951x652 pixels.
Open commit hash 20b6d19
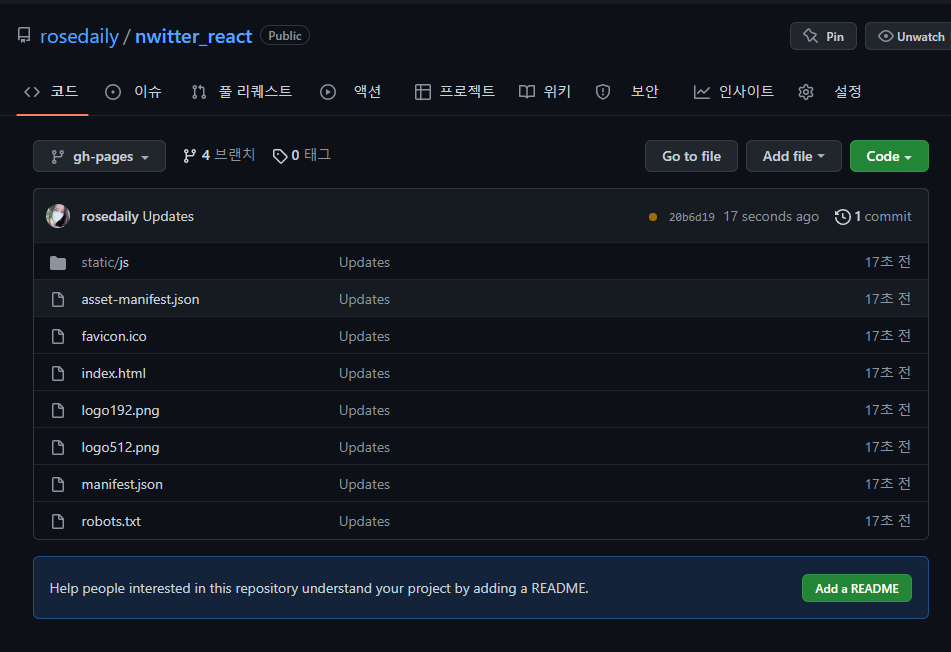[x=691, y=217]
